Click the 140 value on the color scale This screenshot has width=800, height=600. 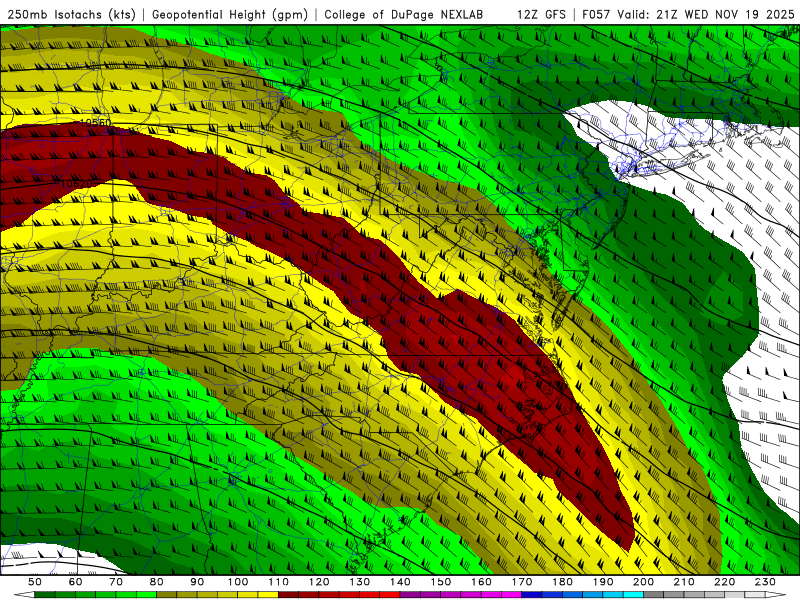[x=400, y=582]
